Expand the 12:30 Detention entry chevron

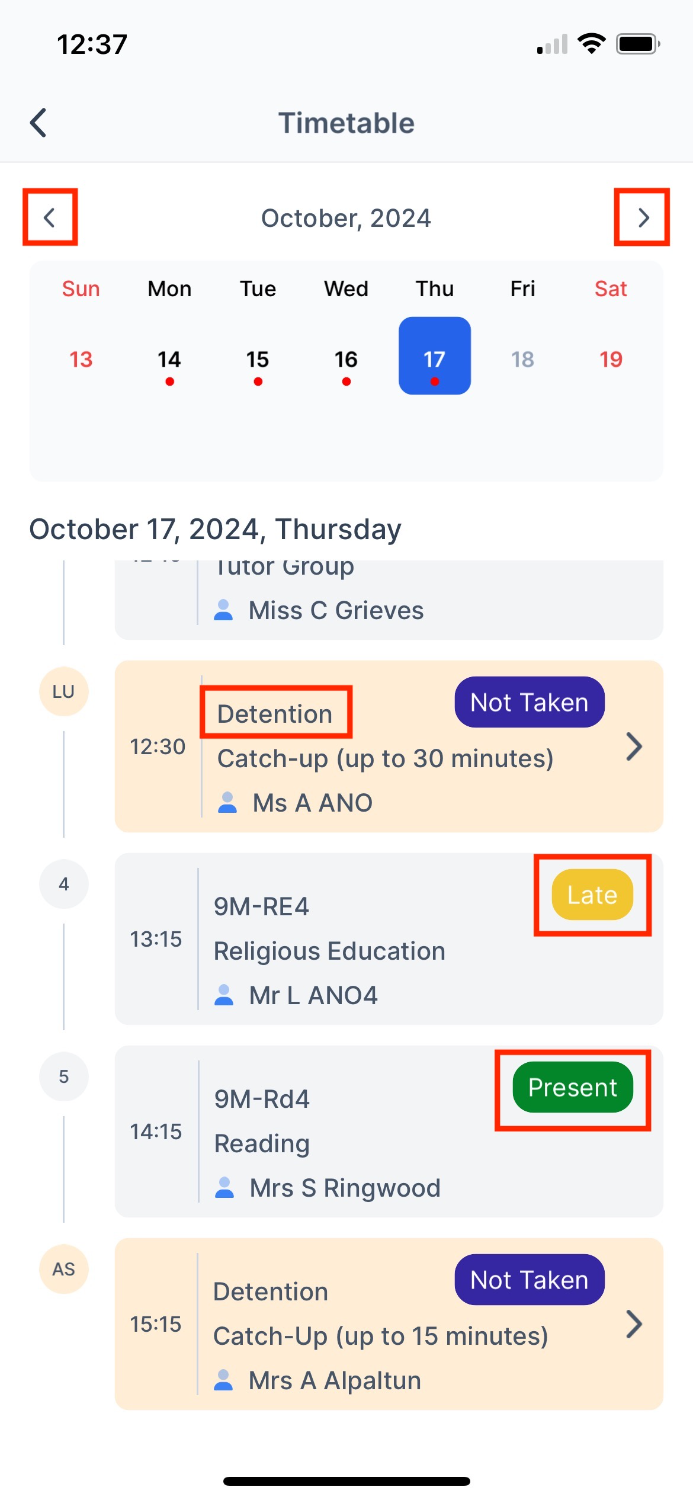pyautogui.click(x=634, y=747)
